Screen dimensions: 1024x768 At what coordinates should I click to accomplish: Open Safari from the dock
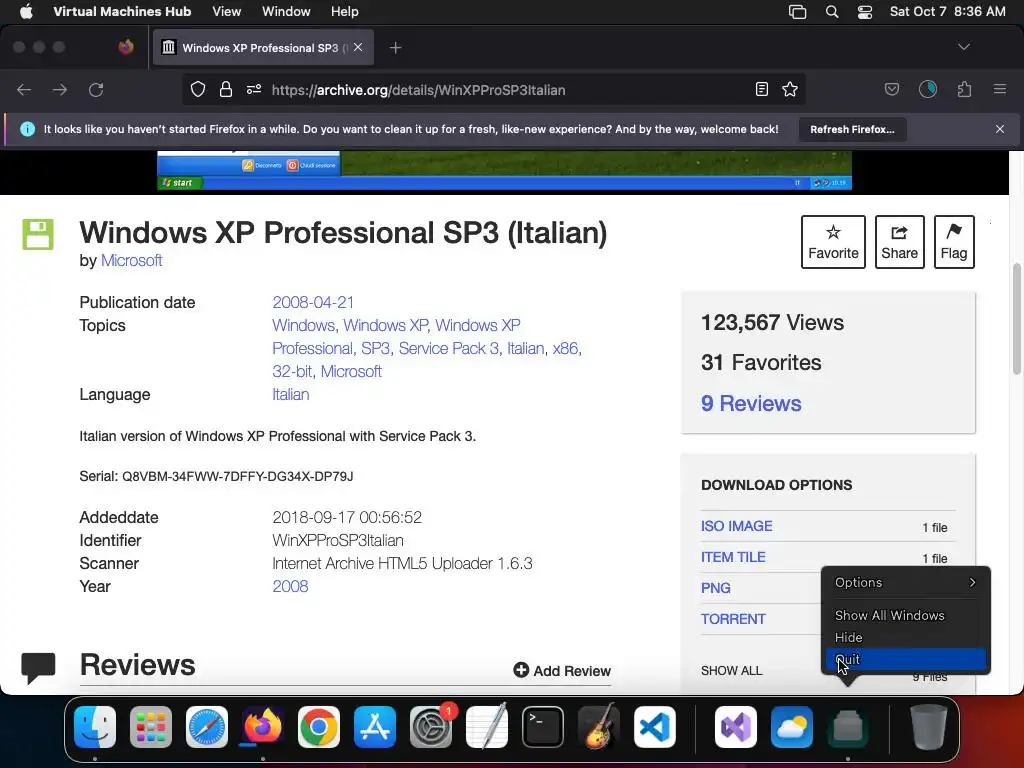(x=207, y=727)
